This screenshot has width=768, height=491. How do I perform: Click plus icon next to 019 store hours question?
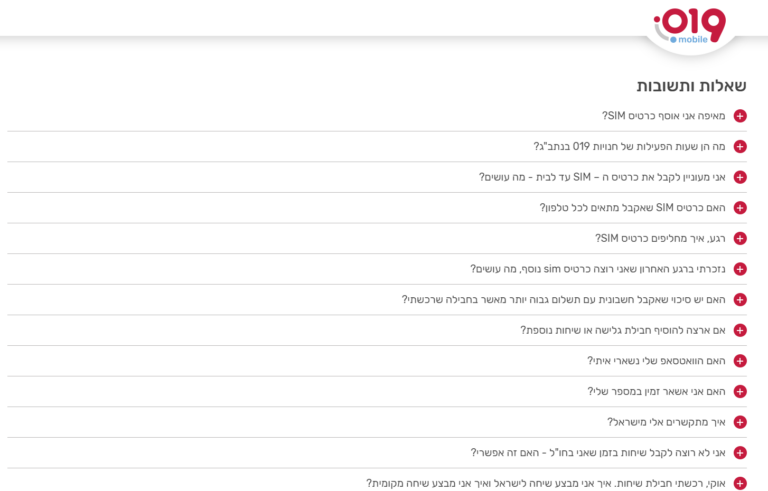740,146
